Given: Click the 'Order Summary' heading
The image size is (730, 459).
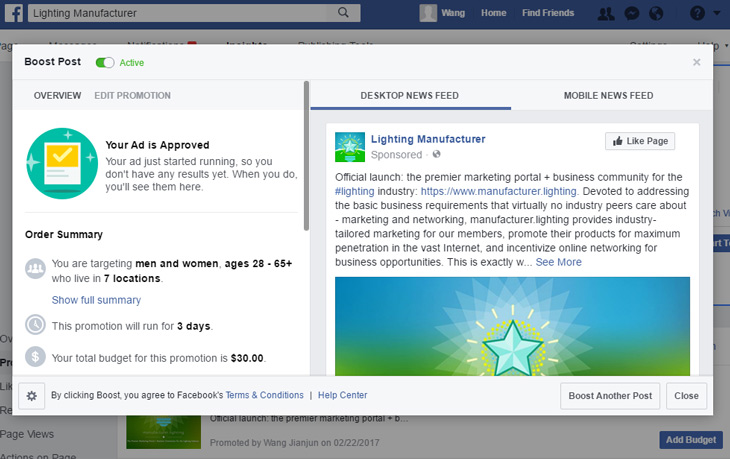Looking at the screenshot, I should coord(64,235).
